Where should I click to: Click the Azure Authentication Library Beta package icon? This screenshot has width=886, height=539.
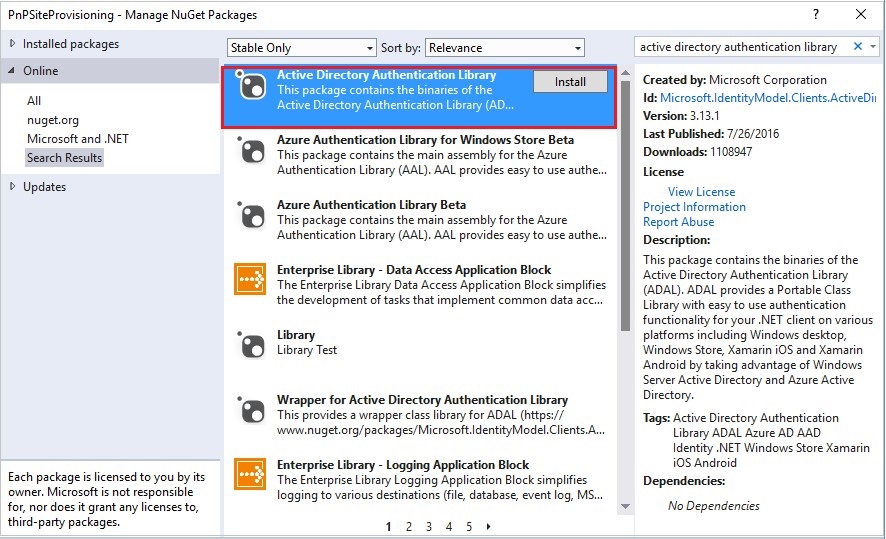coord(251,215)
